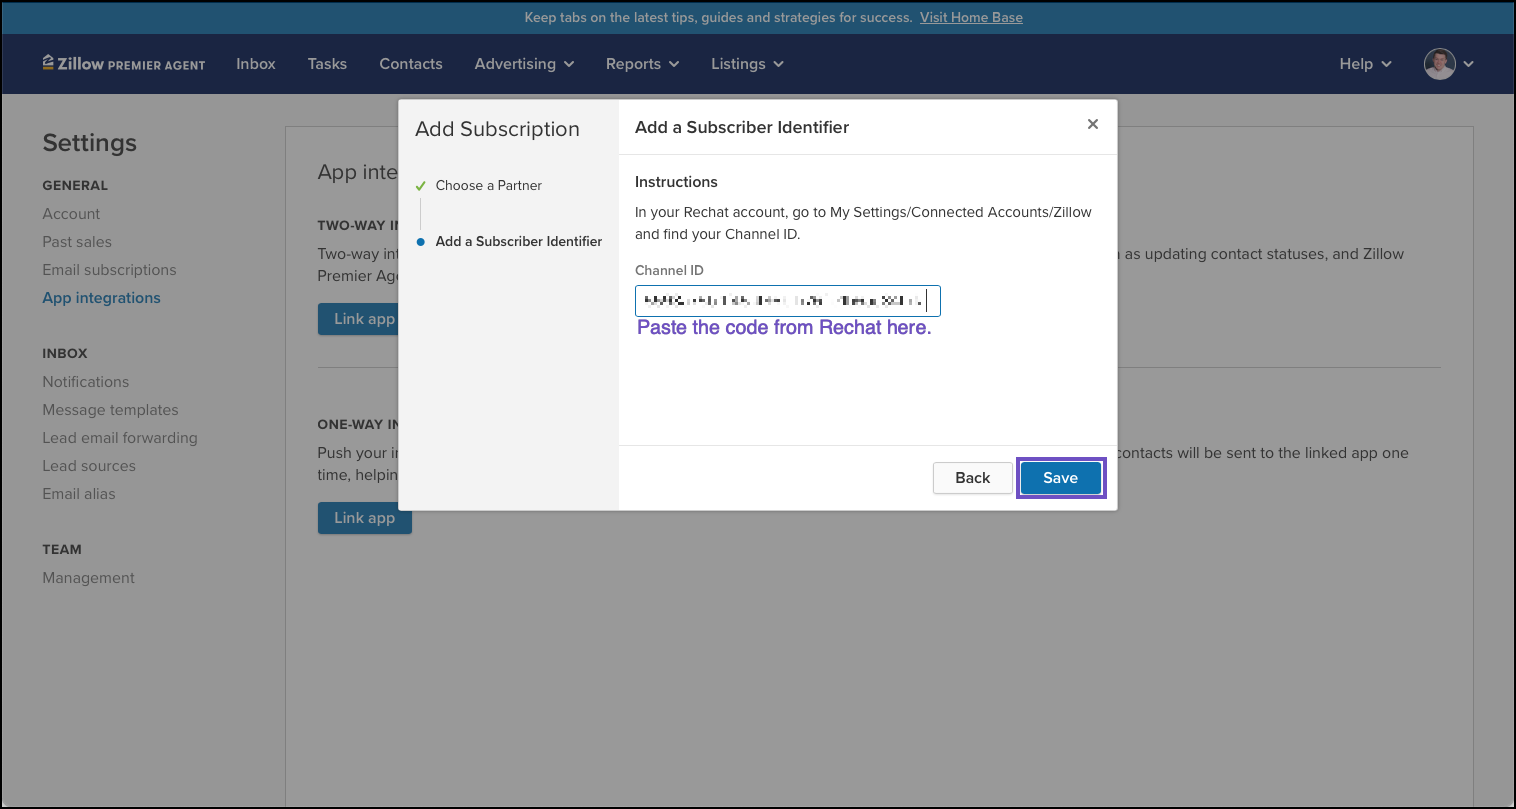
Task: Click into the Channel ID field
Action: [787, 301]
